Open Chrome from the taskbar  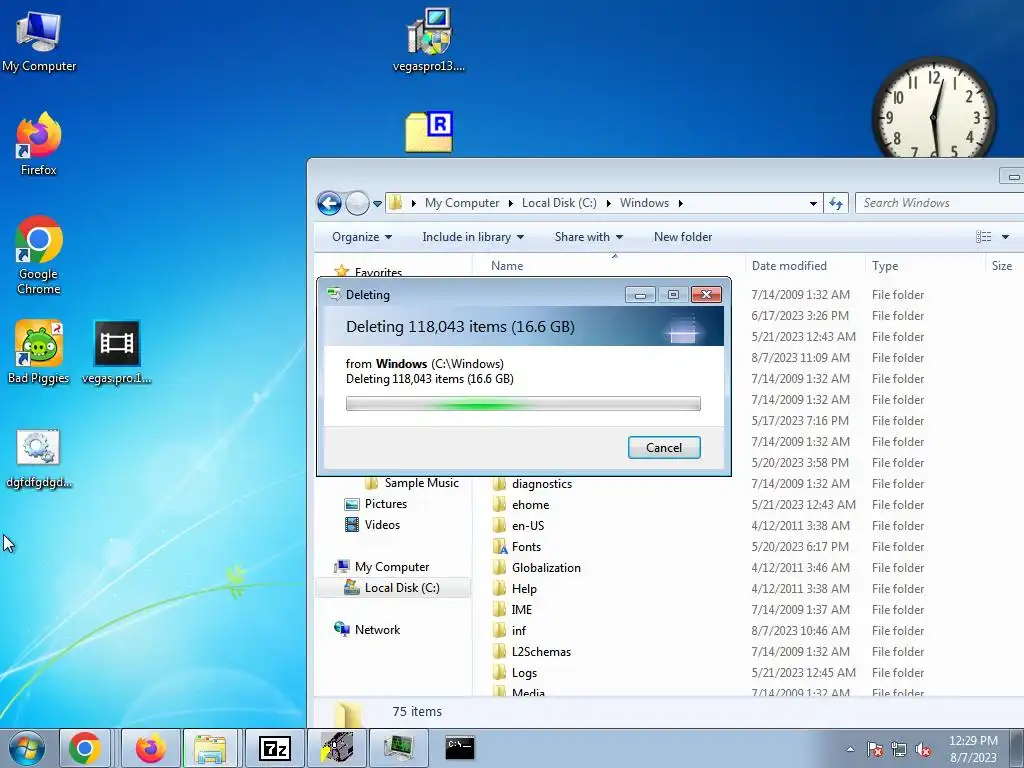tap(85, 748)
